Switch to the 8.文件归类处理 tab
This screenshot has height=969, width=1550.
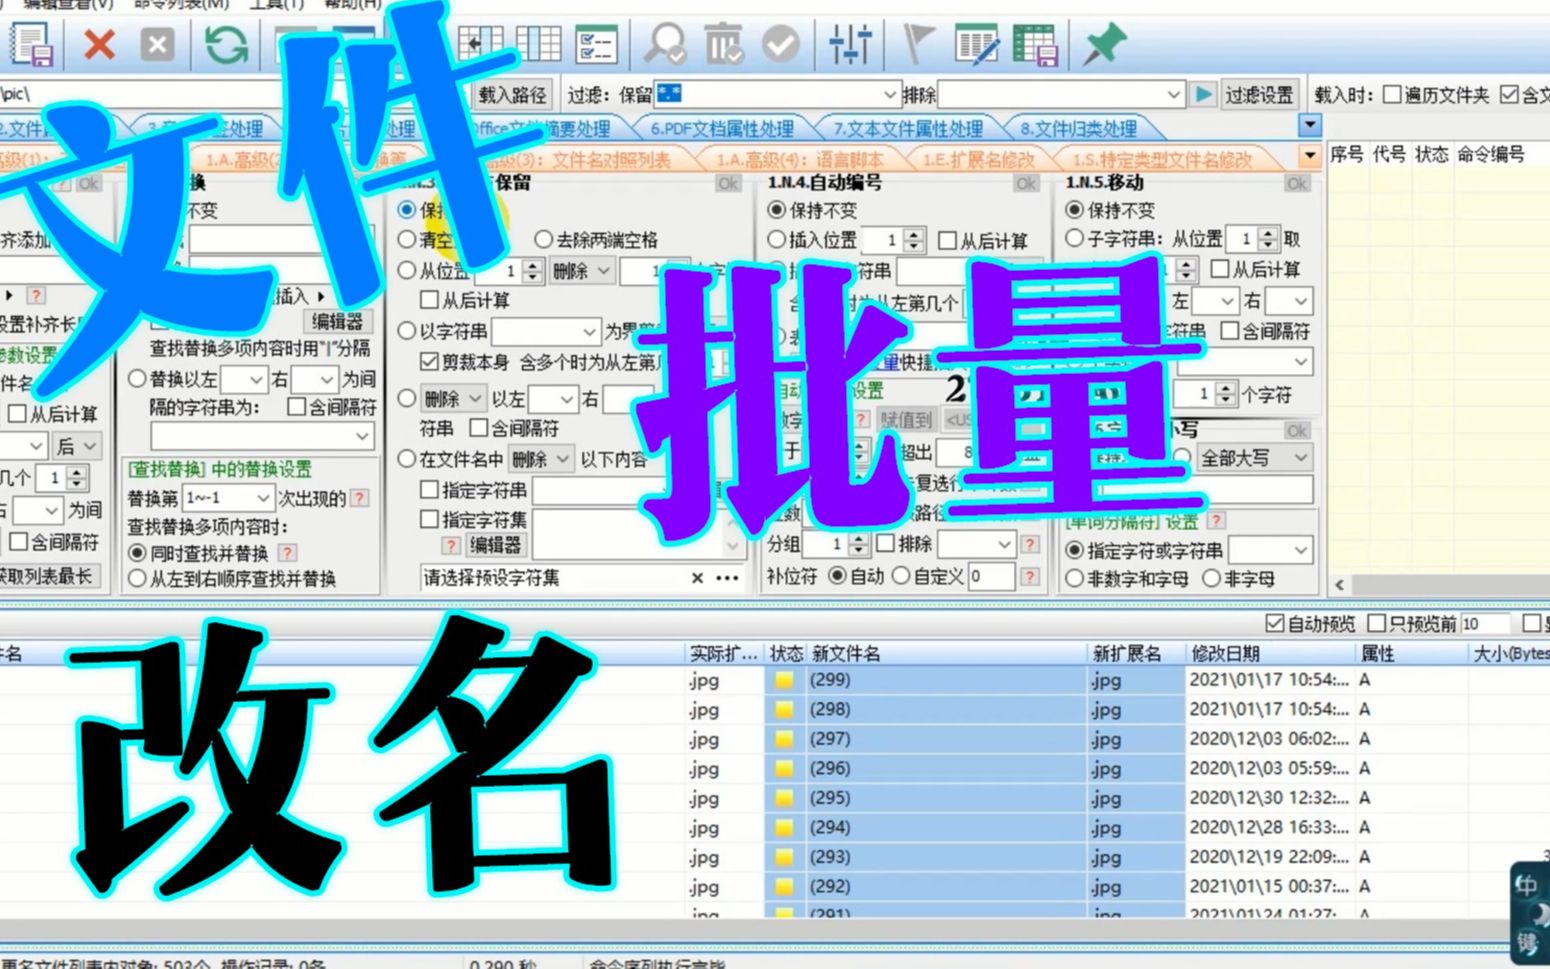(x=1078, y=129)
